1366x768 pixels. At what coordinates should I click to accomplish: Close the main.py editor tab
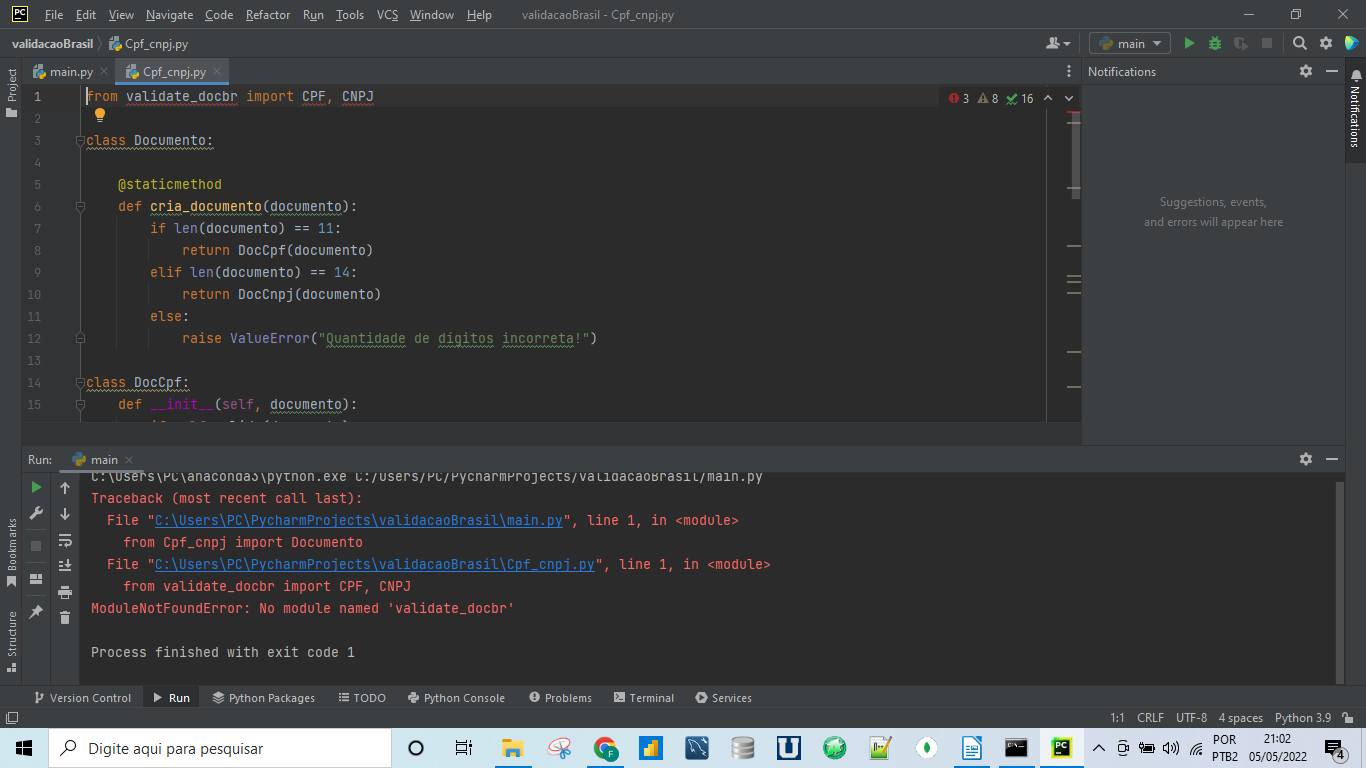104,72
